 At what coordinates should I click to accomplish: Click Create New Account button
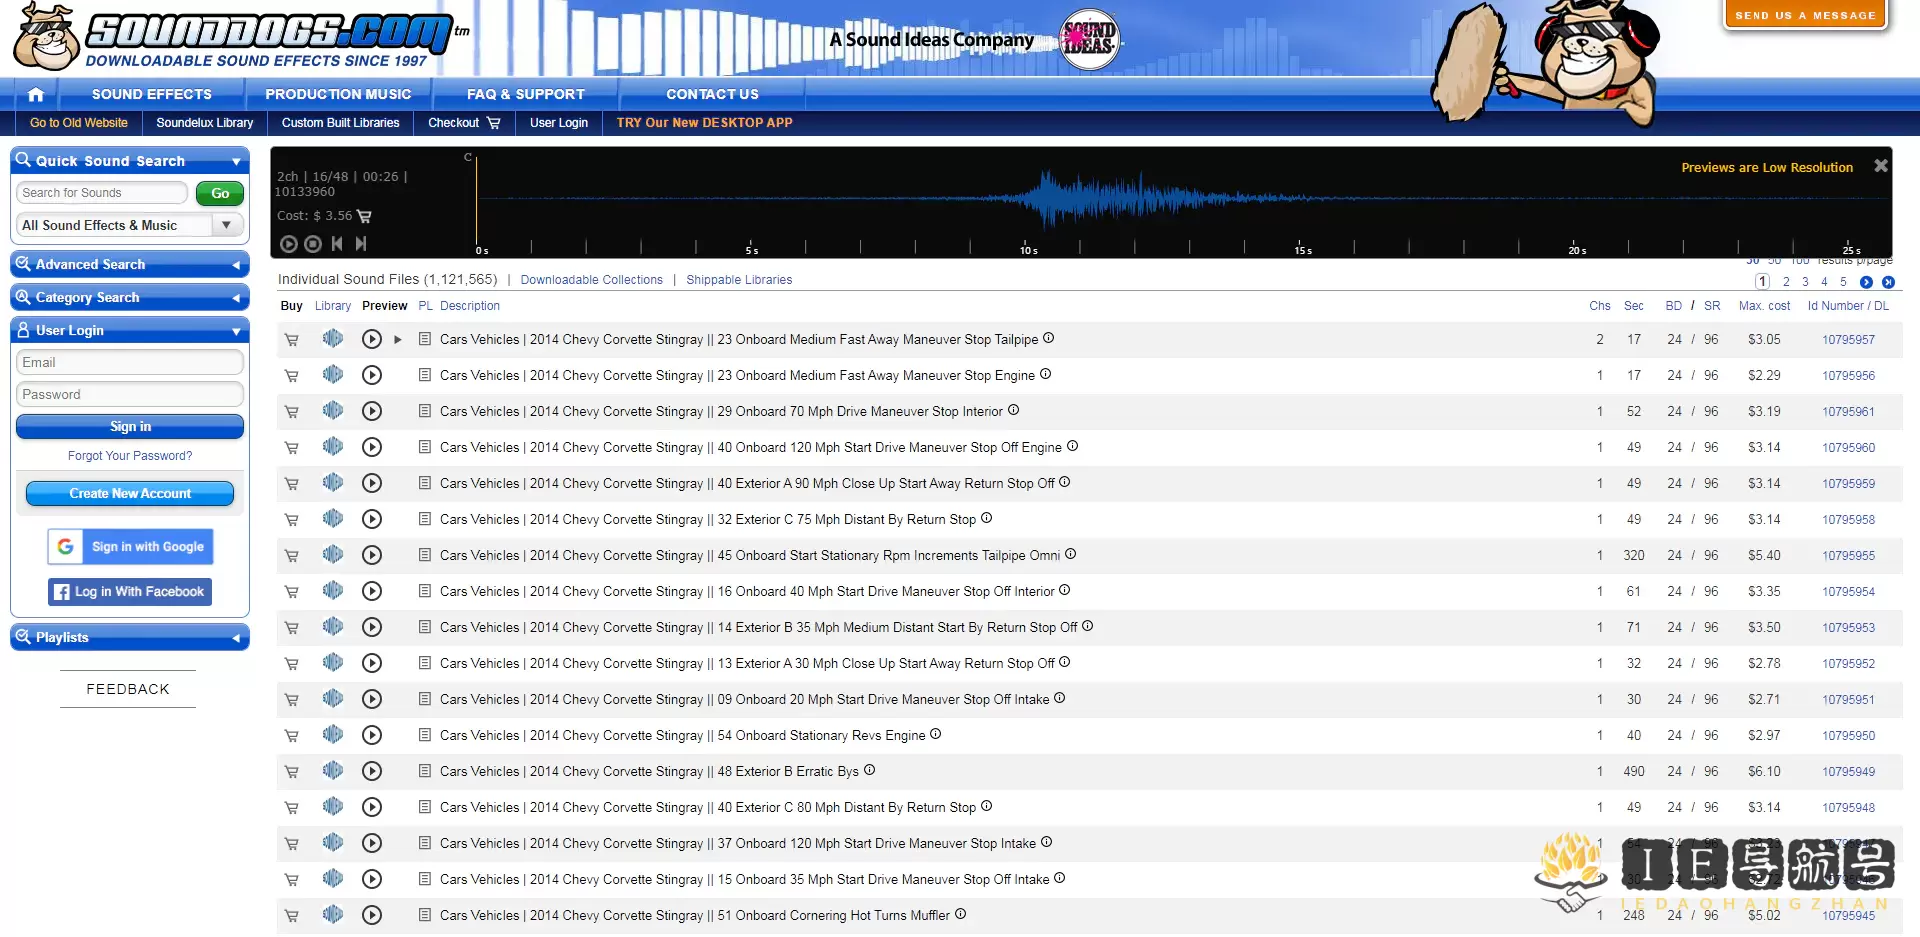tap(130, 494)
